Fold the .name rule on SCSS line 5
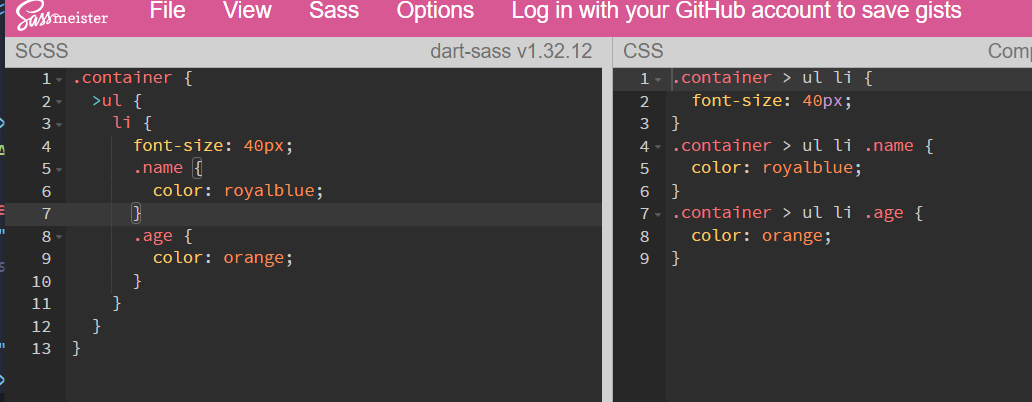Image resolution: width=1032 pixels, height=402 pixels. pyautogui.click(x=60, y=169)
